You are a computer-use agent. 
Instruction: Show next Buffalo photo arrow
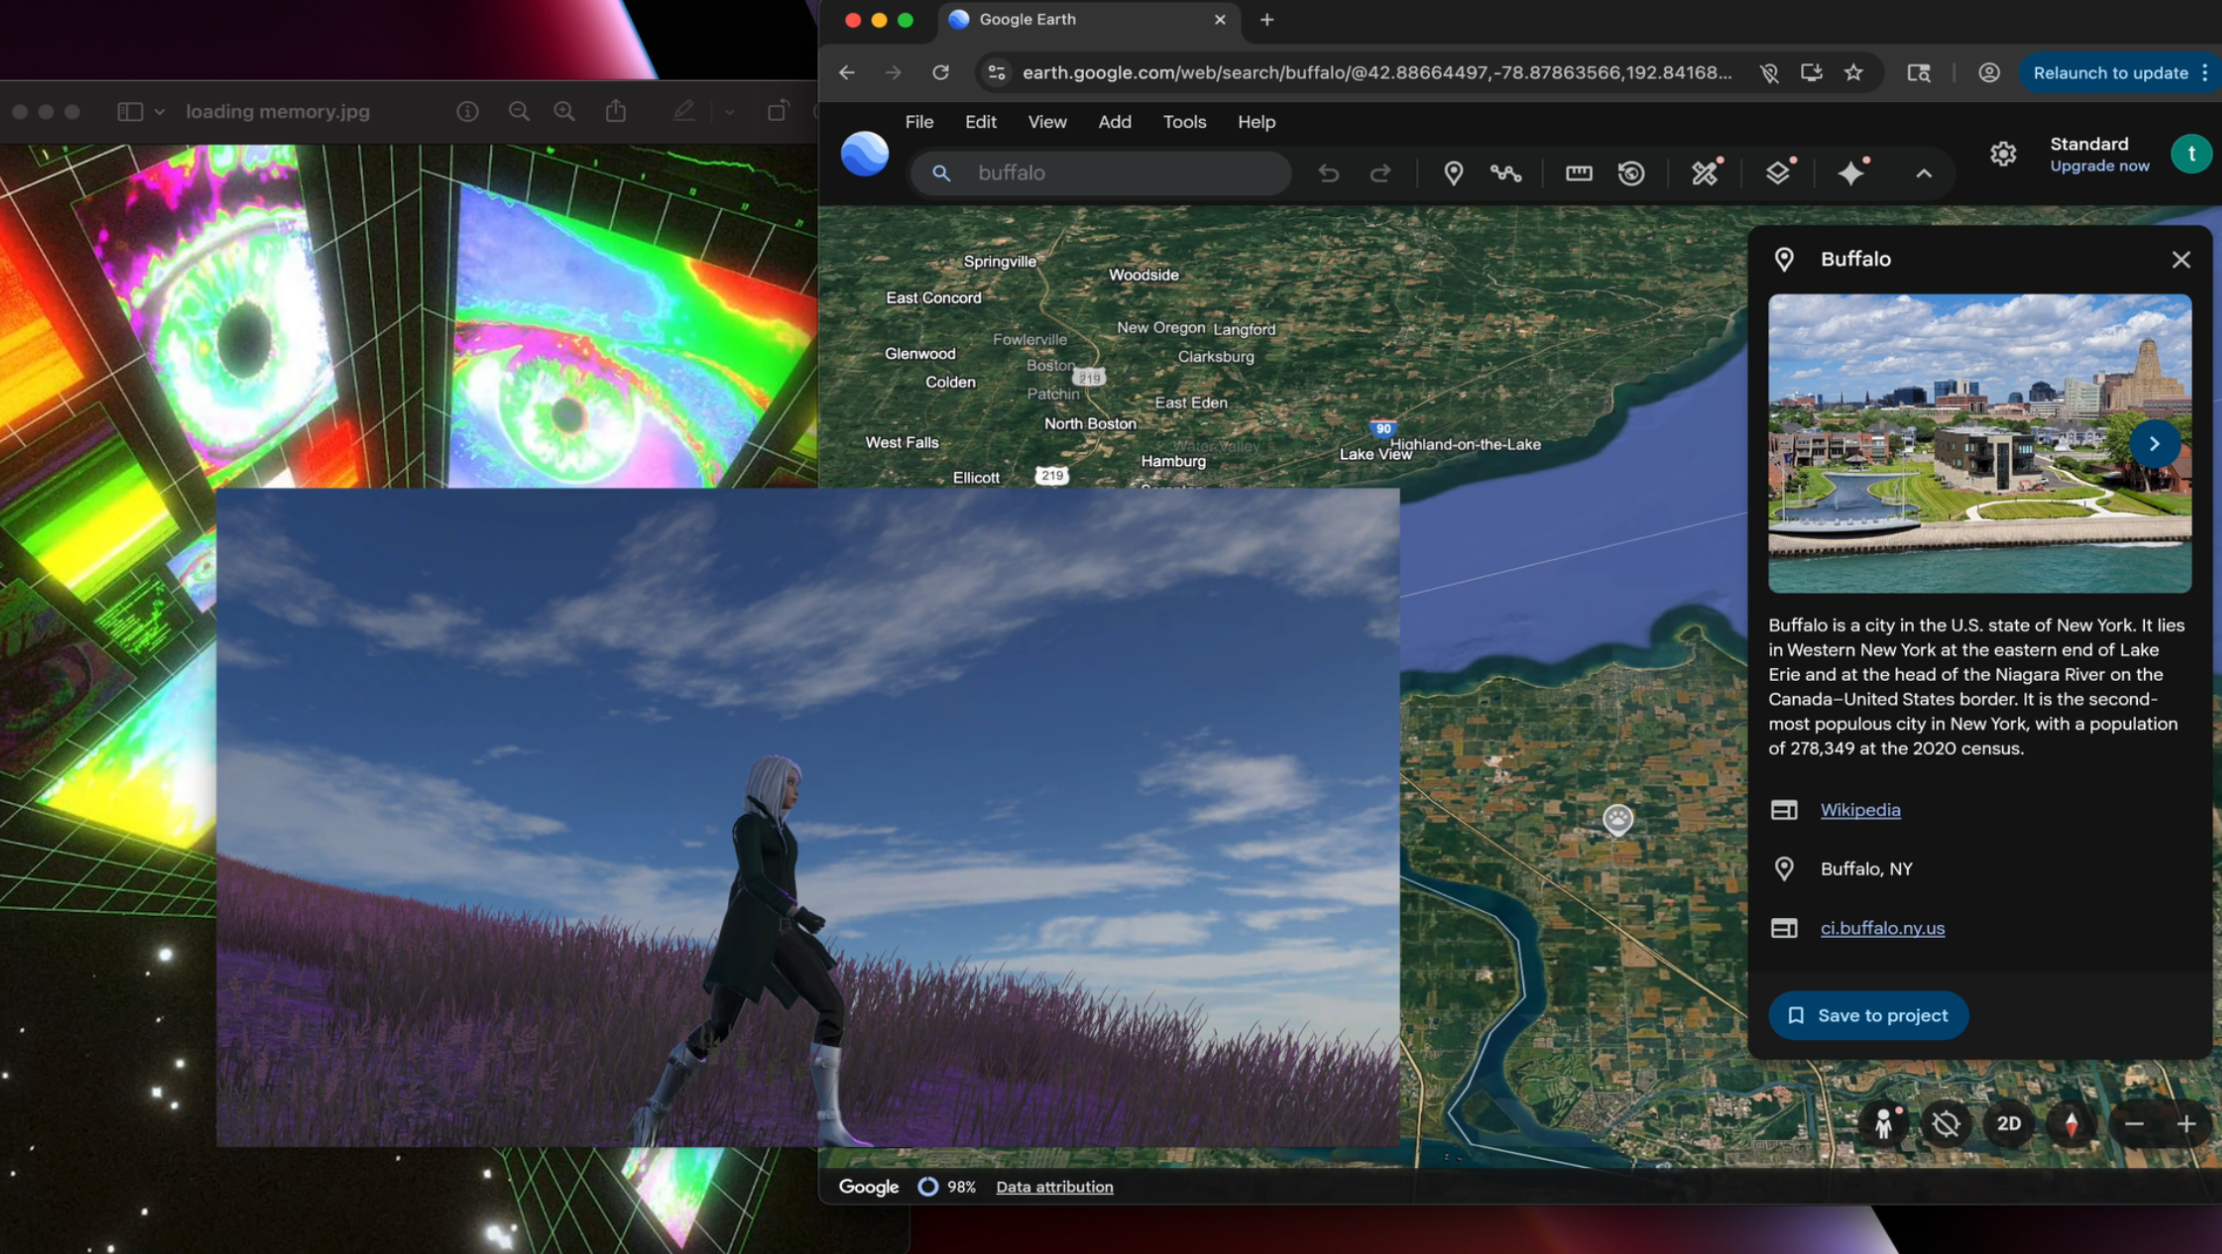click(2154, 443)
